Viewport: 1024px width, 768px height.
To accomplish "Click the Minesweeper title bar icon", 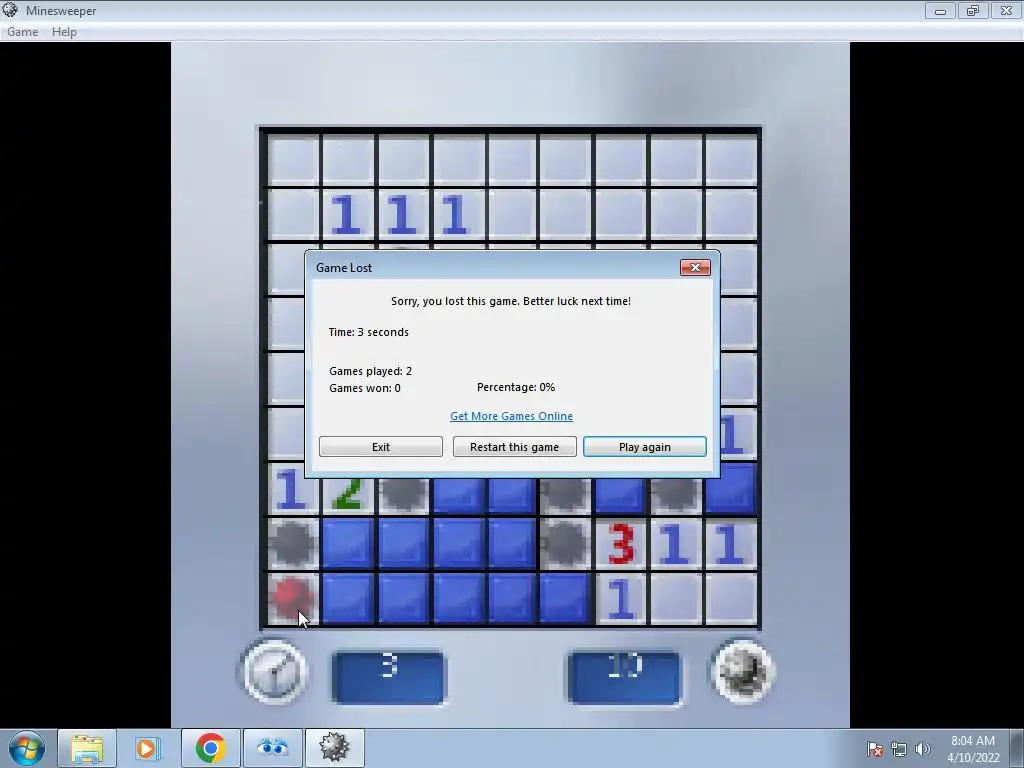I will click(10, 10).
